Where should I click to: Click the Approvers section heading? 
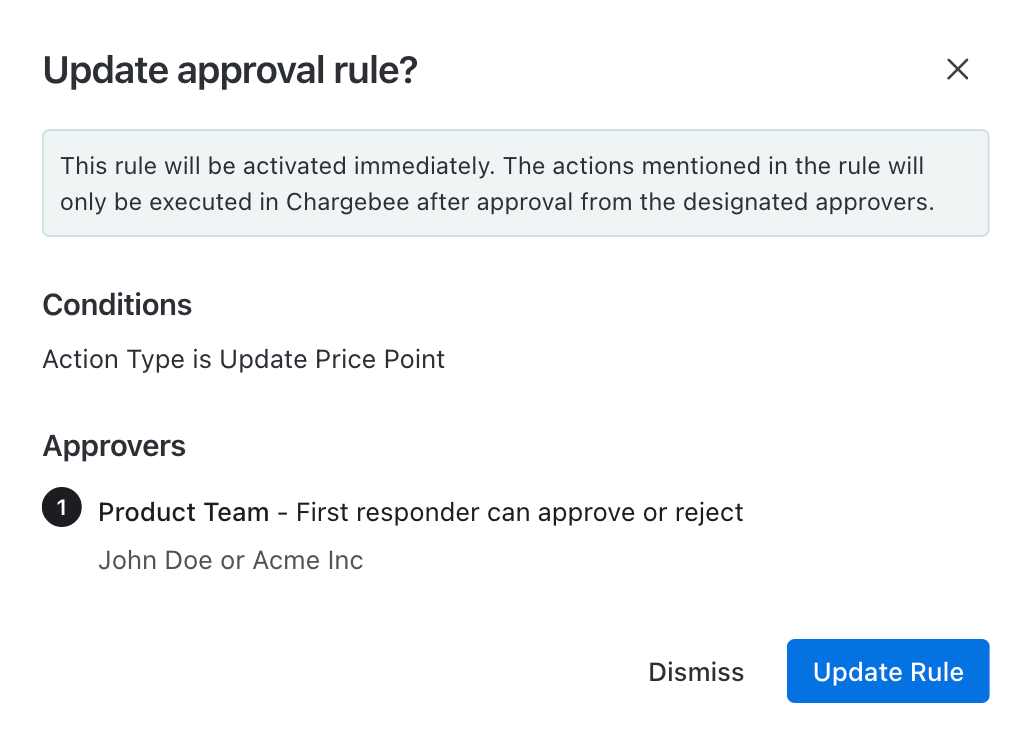click(x=114, y=446)
